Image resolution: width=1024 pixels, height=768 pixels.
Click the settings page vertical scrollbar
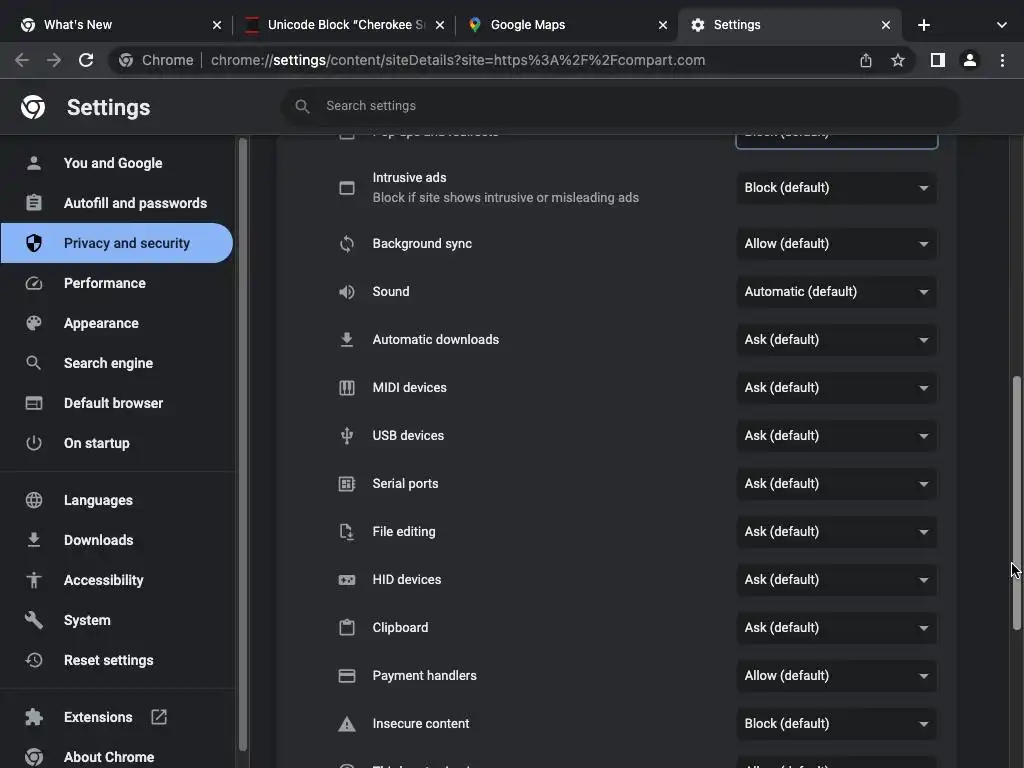(1017, 502)
